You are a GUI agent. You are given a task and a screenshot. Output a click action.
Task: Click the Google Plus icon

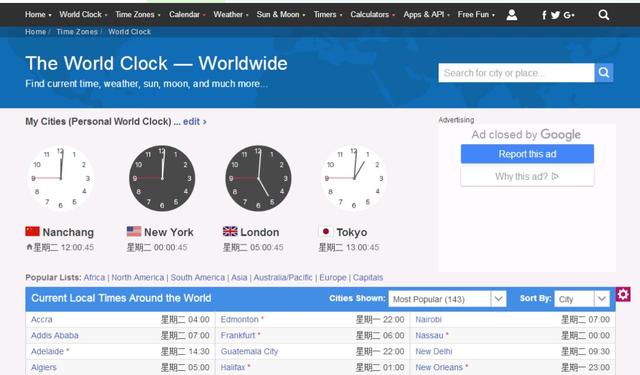[x=569, y=15]
